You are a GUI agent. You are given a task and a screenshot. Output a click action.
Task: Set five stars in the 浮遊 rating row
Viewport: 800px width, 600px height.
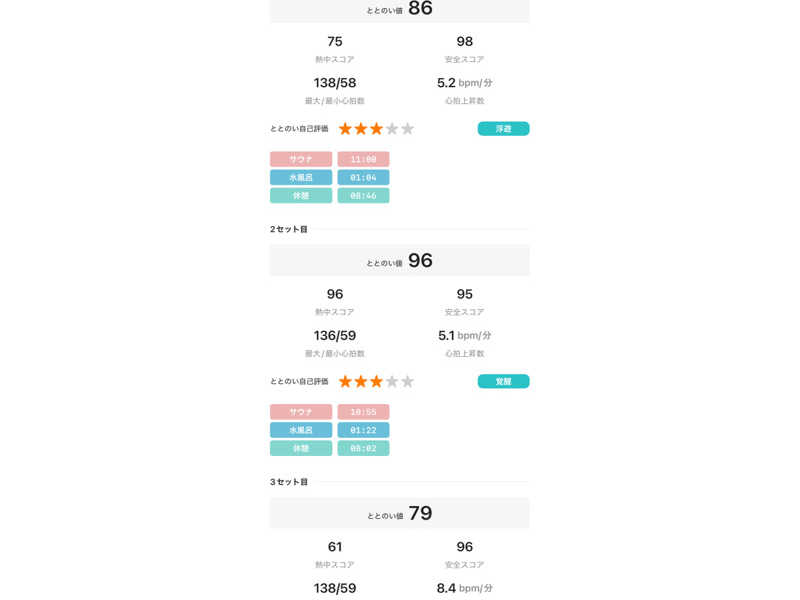407,129
